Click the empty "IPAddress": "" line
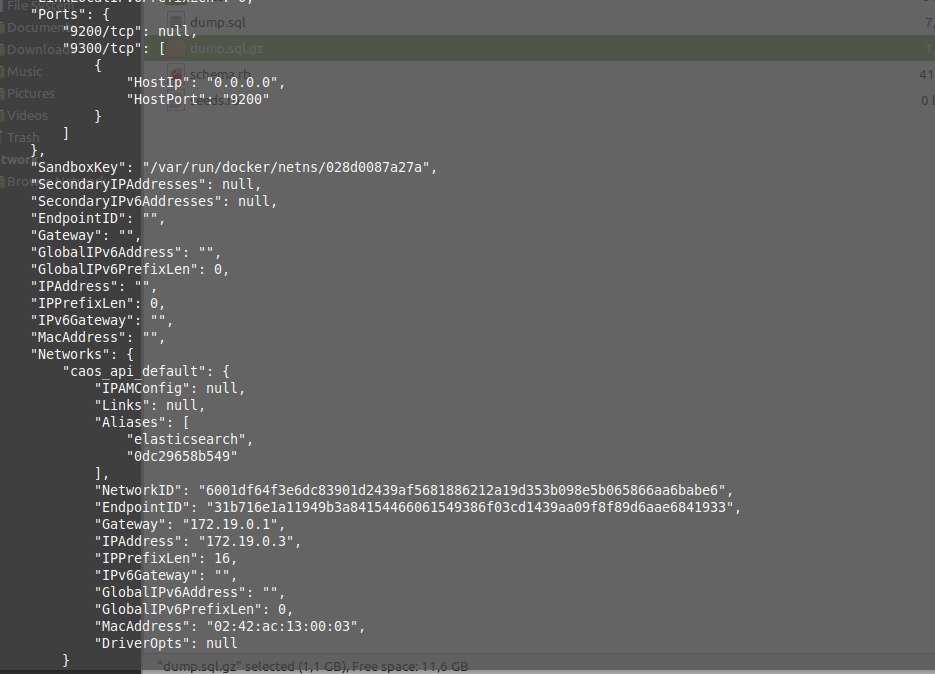935x674 pixels. (94, 286)
